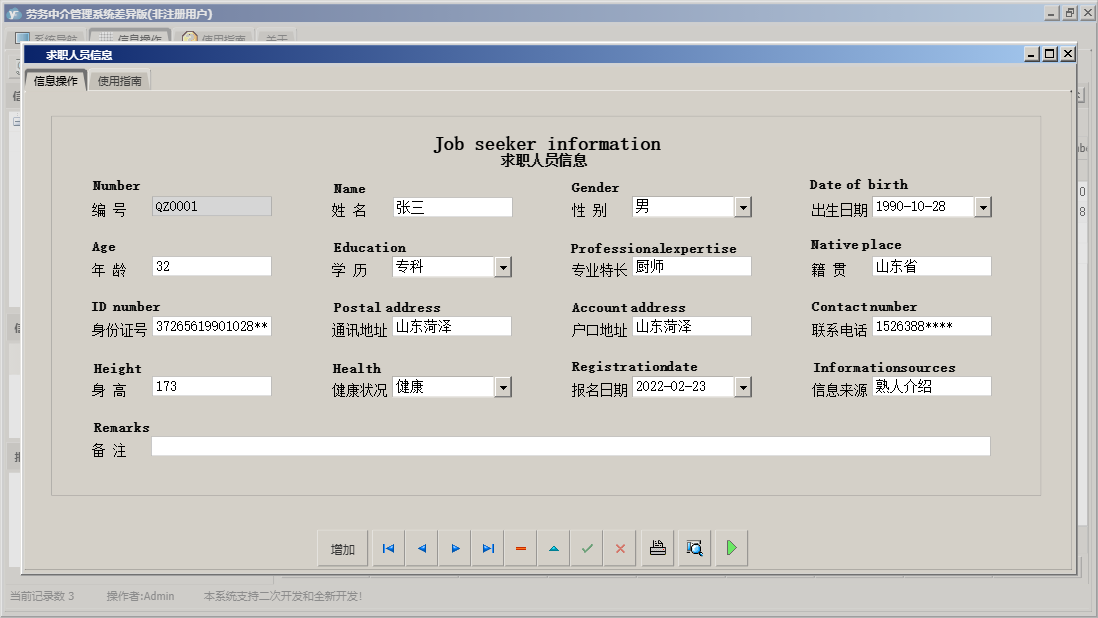This screenshot has width=1098, height=618.
Task: Close the 求职人员信息 dialog window
Action: 1068,54
